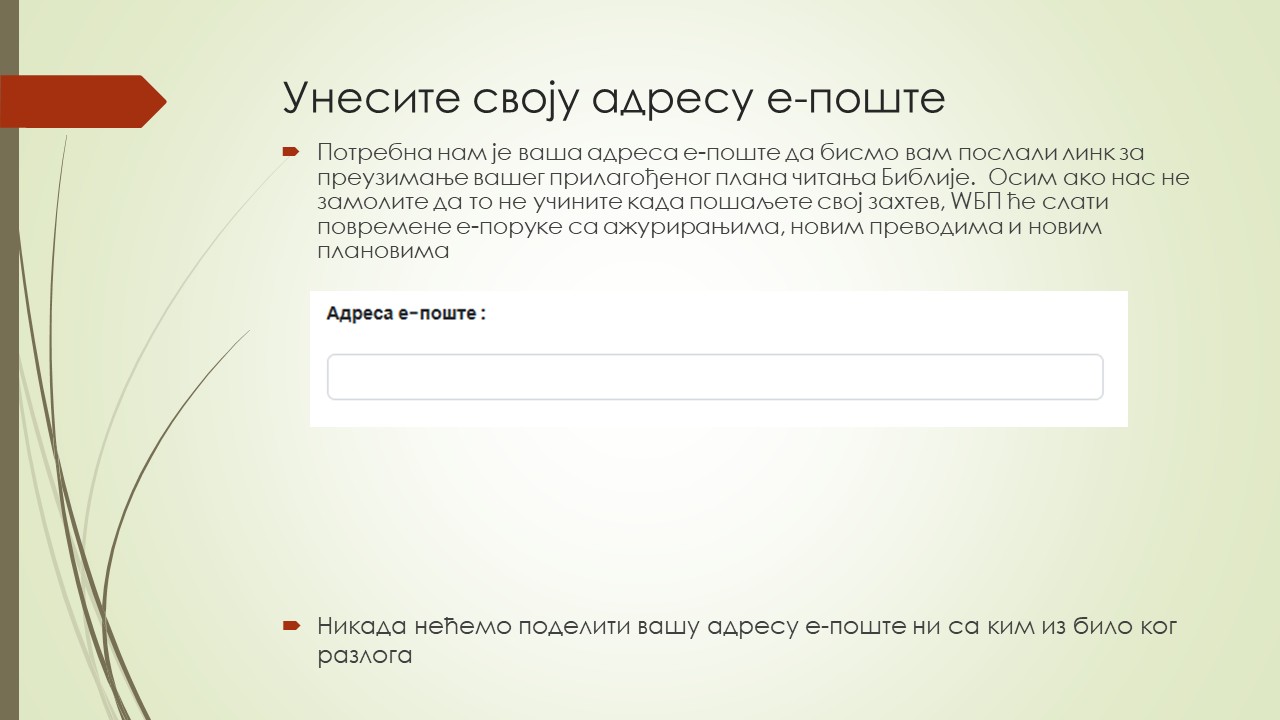This screenshot has height=720, width=1280.
Task: Click the pointed tip of the red arrow shape
Action: tap(164, 101)
